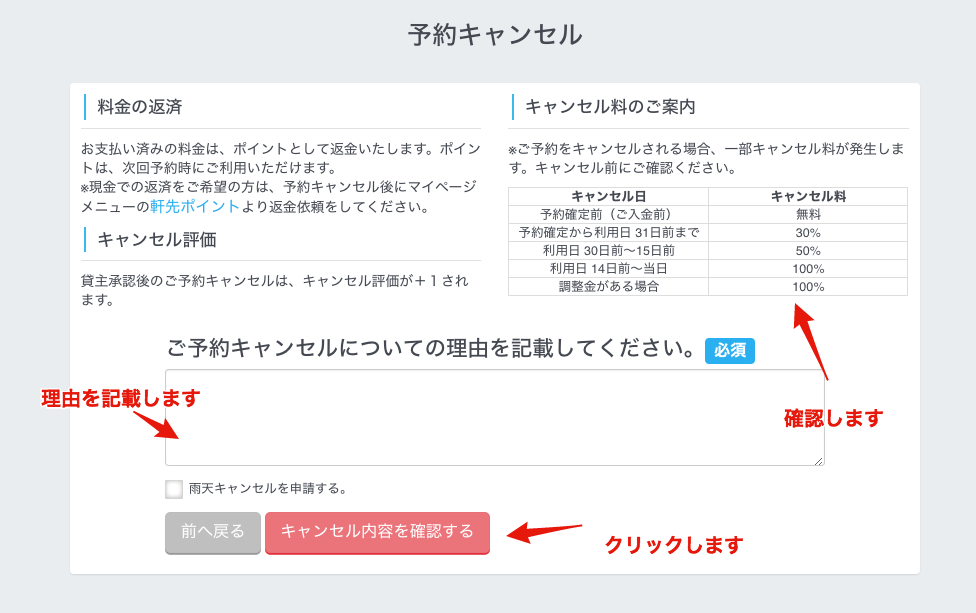Click the textarea resize handle corner
This screenshot has width=976, height=613.
click(x=819, y=461)
